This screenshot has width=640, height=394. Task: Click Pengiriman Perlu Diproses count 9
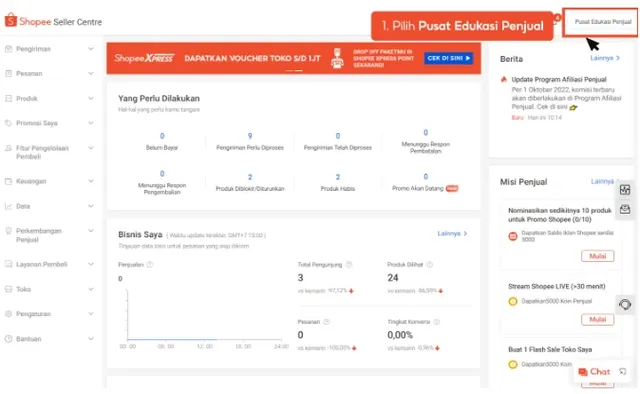pyautogui.click(x=250, y=136)
